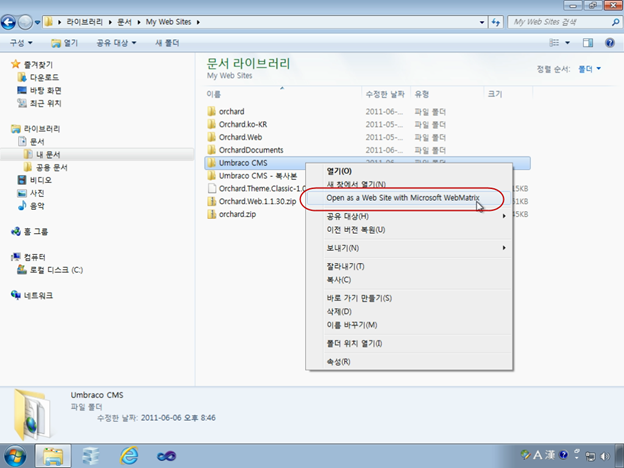Screen dimensions: 624x468
Task: Change view with the view icon
Action: point(554,43)
